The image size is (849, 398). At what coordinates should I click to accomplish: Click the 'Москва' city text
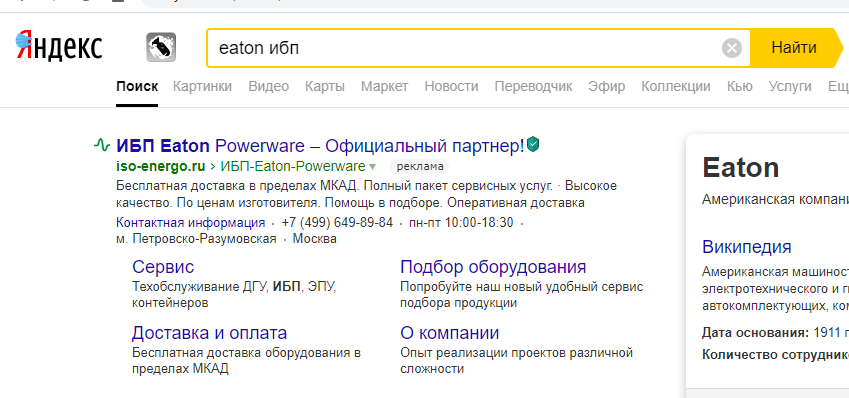tap(315, 239)
